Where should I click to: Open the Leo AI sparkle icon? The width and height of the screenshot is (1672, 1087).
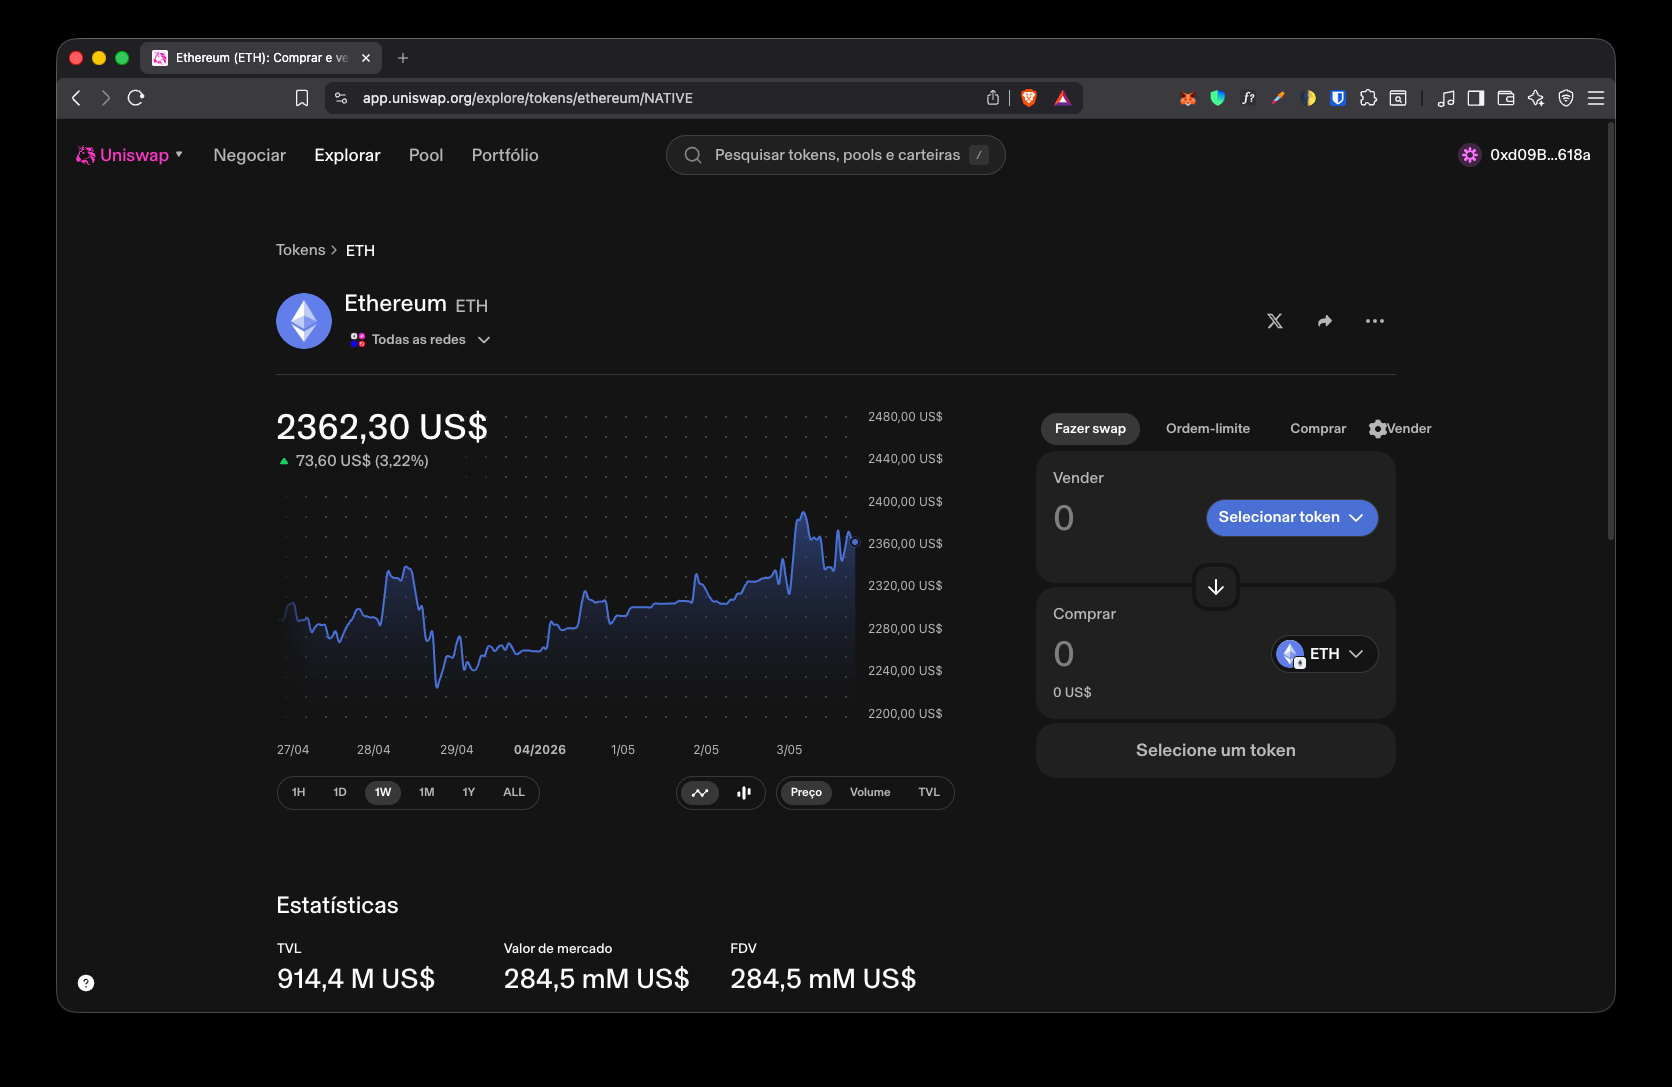click(x=1536, y=98)
